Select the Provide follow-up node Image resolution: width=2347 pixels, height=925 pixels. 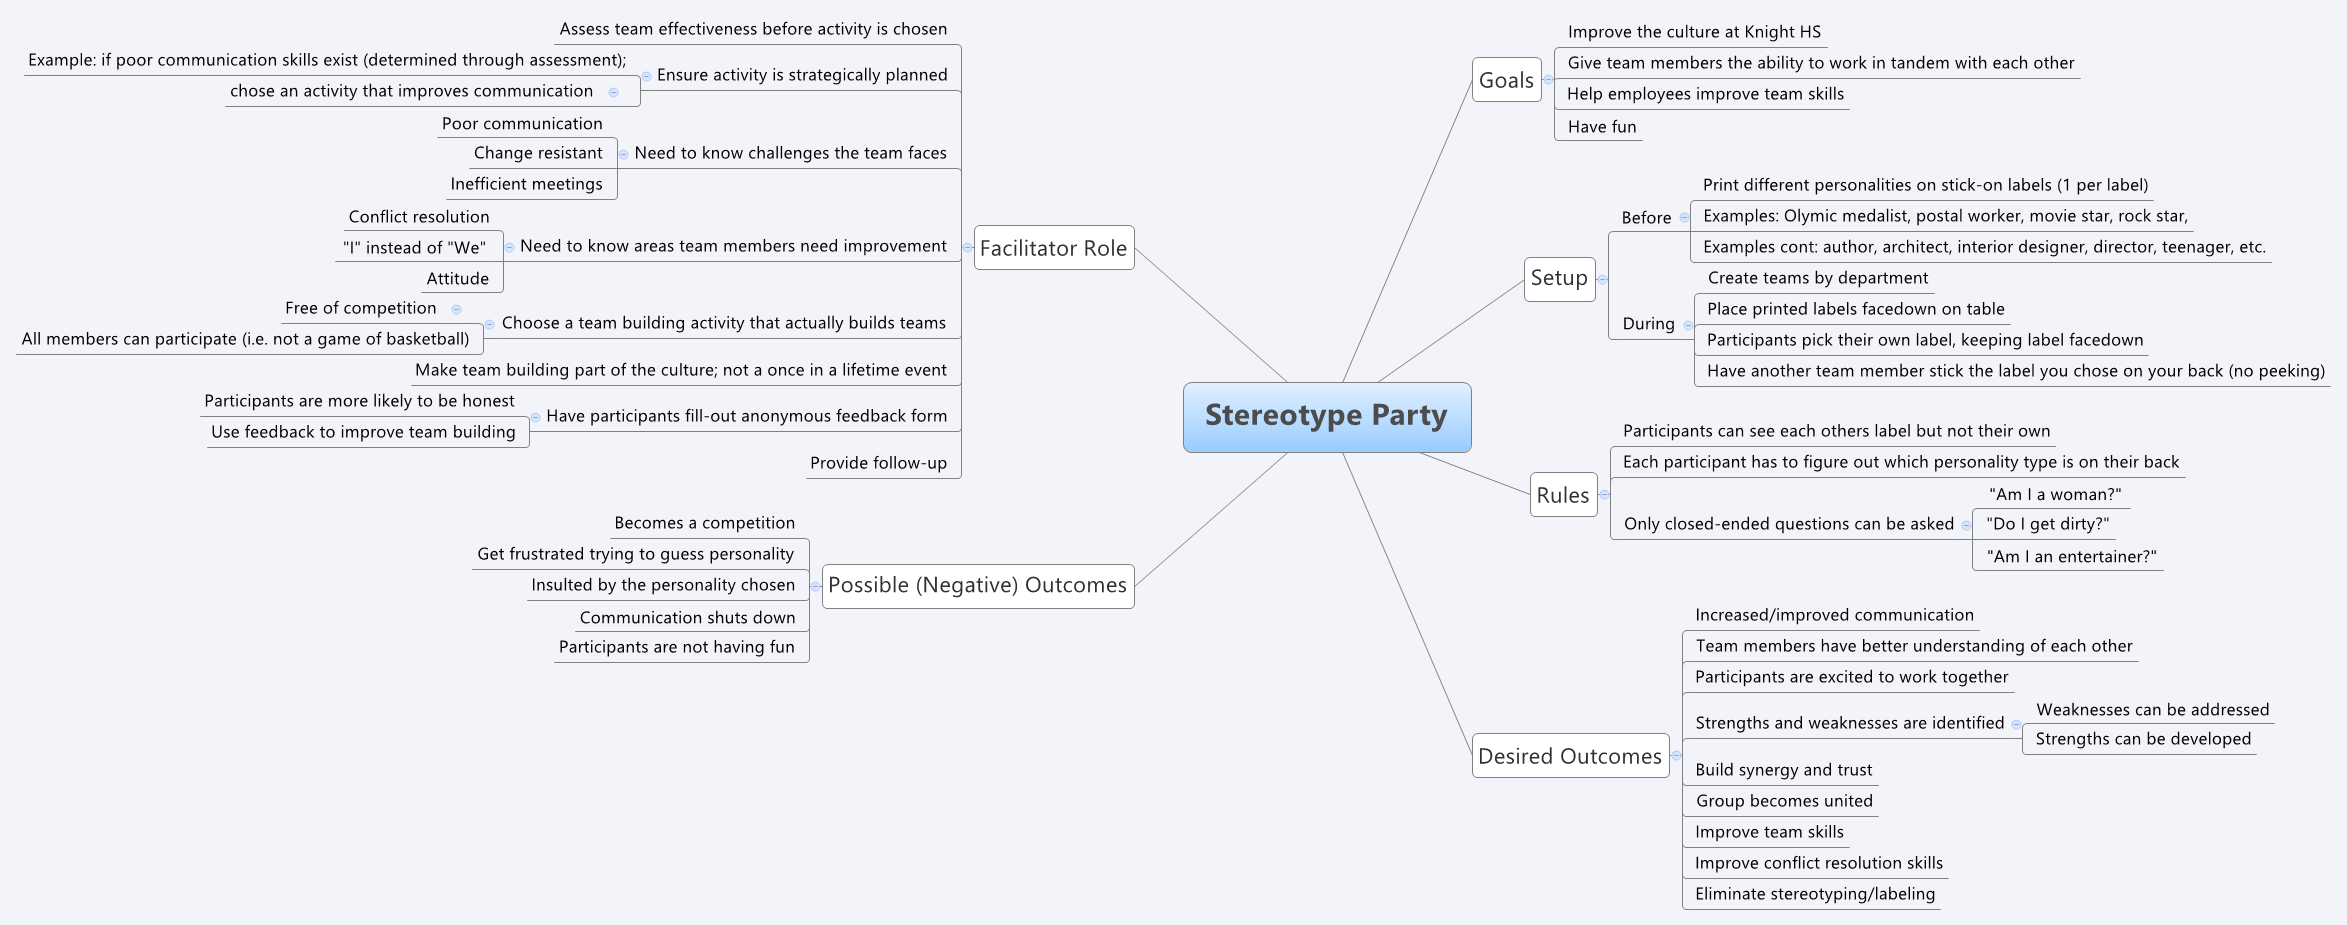coord(881,462)
